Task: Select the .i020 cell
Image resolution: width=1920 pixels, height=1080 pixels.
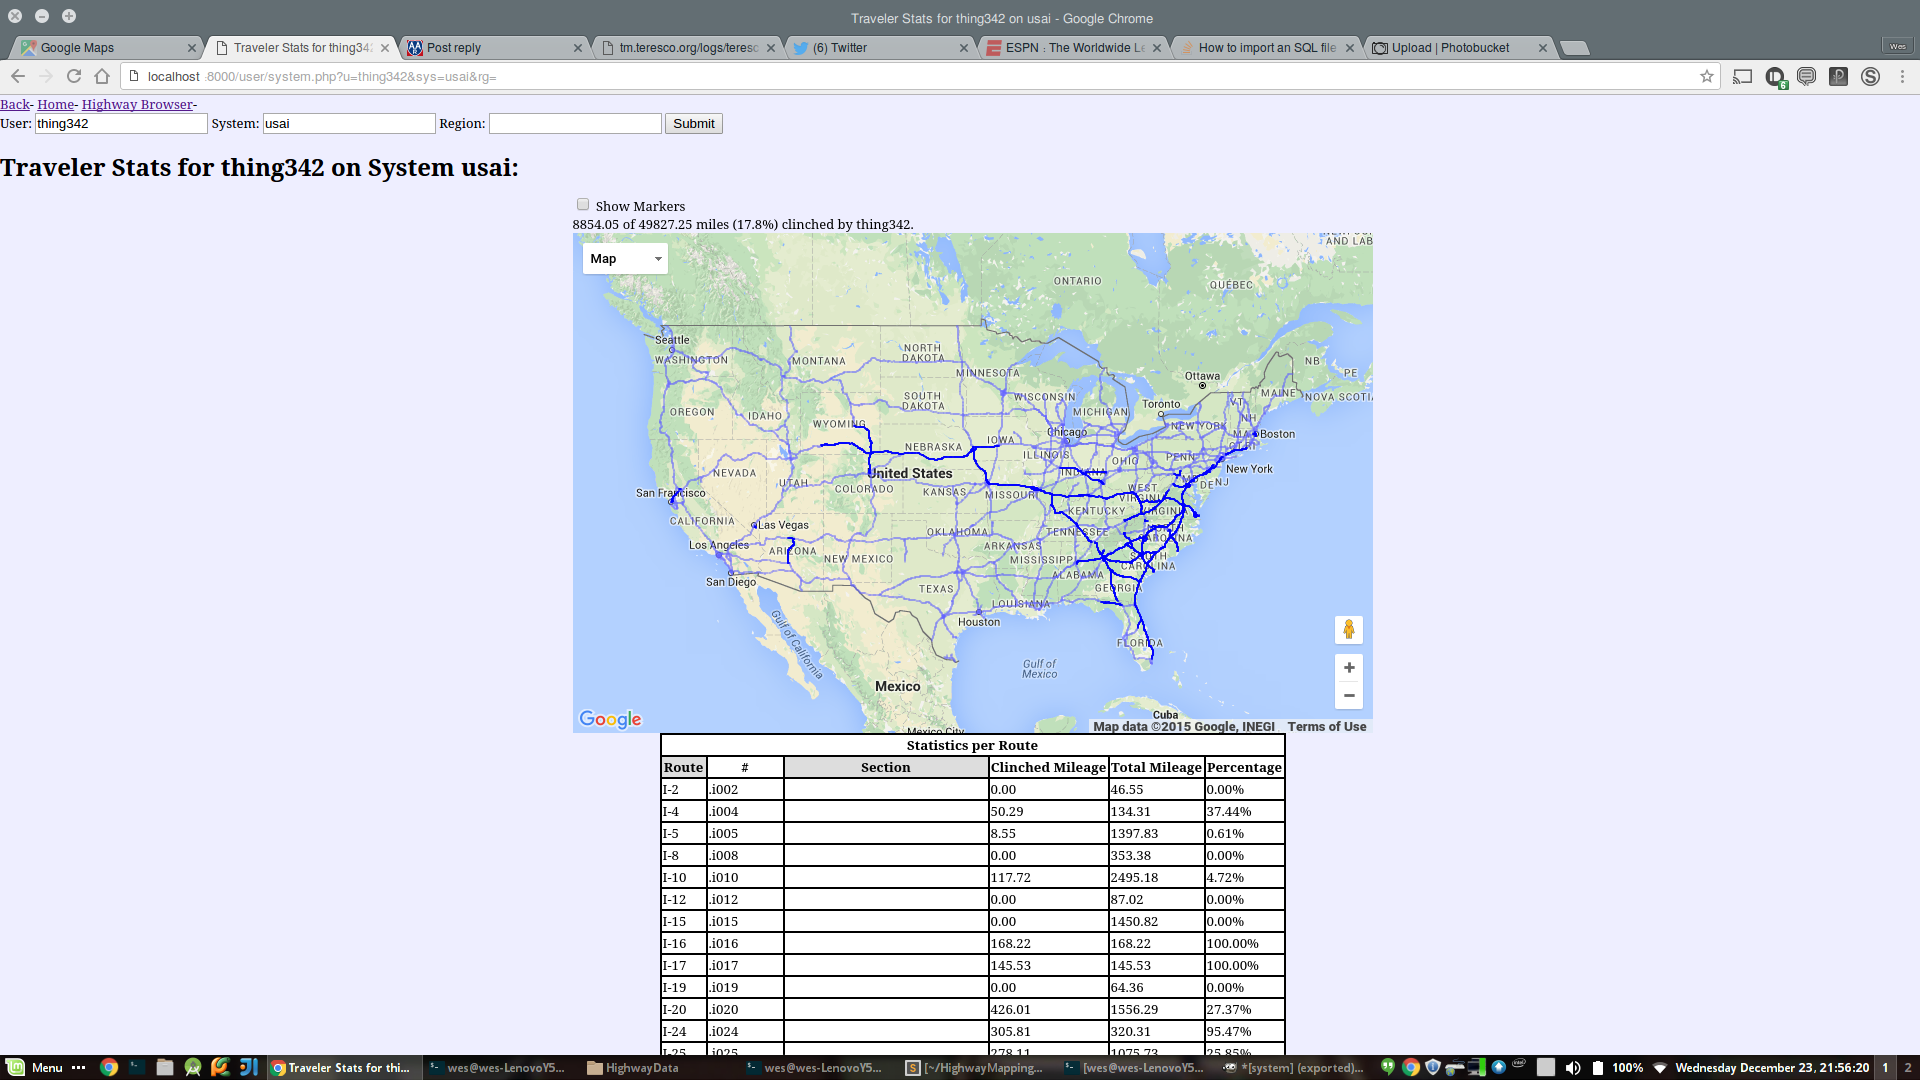Action: (x=745, y=1009)
